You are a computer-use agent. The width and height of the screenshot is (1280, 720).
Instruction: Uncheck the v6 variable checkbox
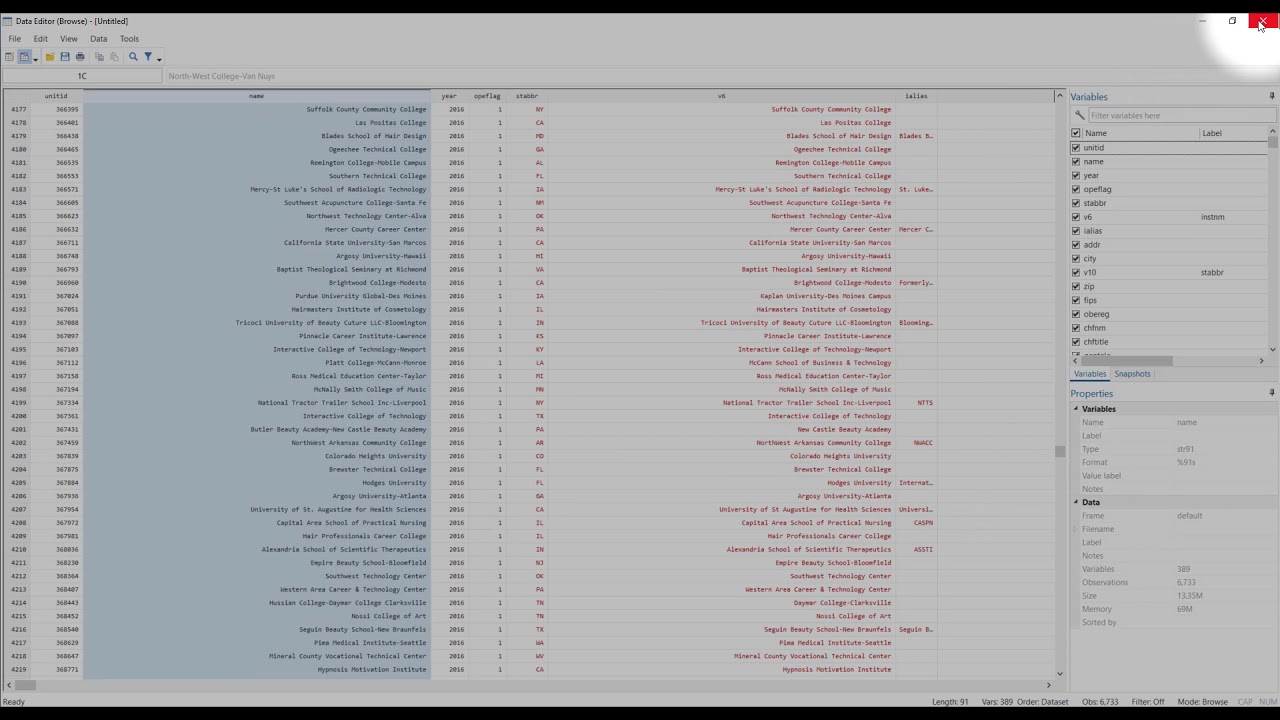point(1076,217)
